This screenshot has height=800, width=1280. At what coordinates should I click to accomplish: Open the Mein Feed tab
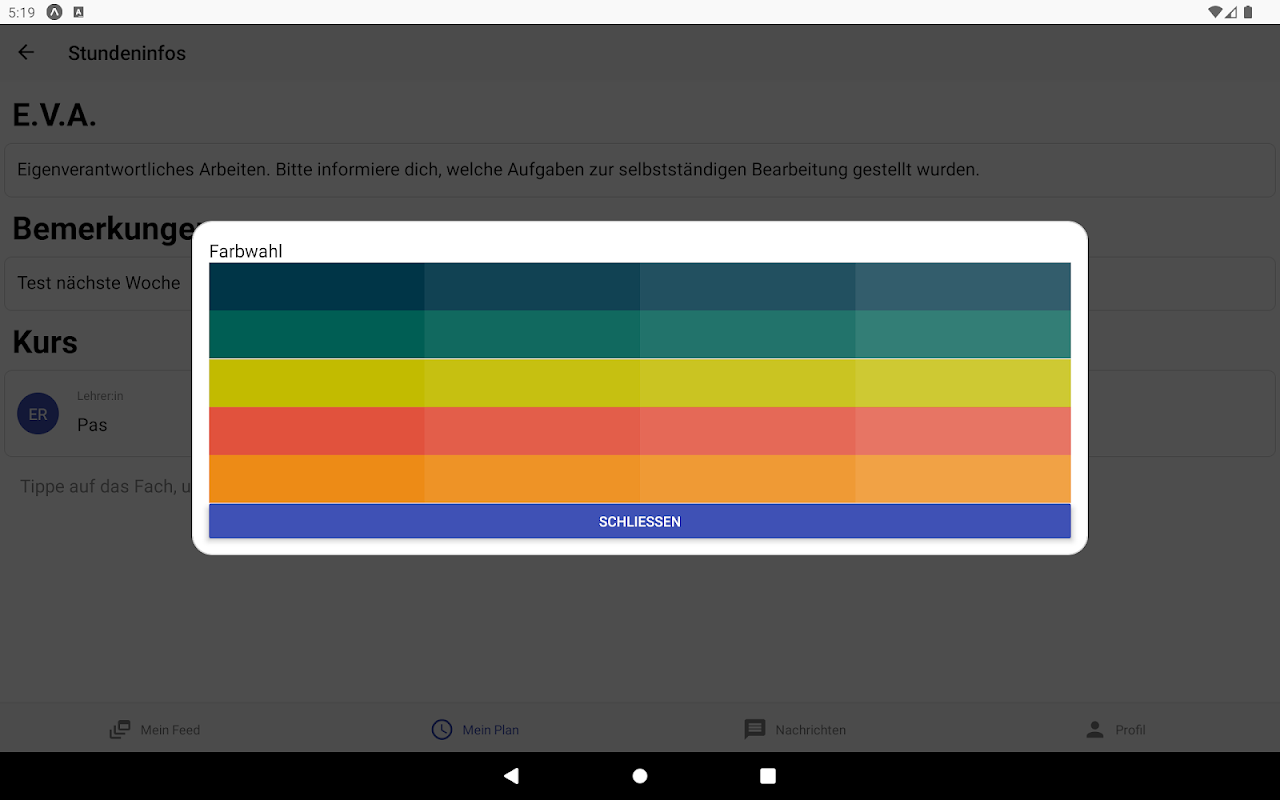(x=155, y=729)
